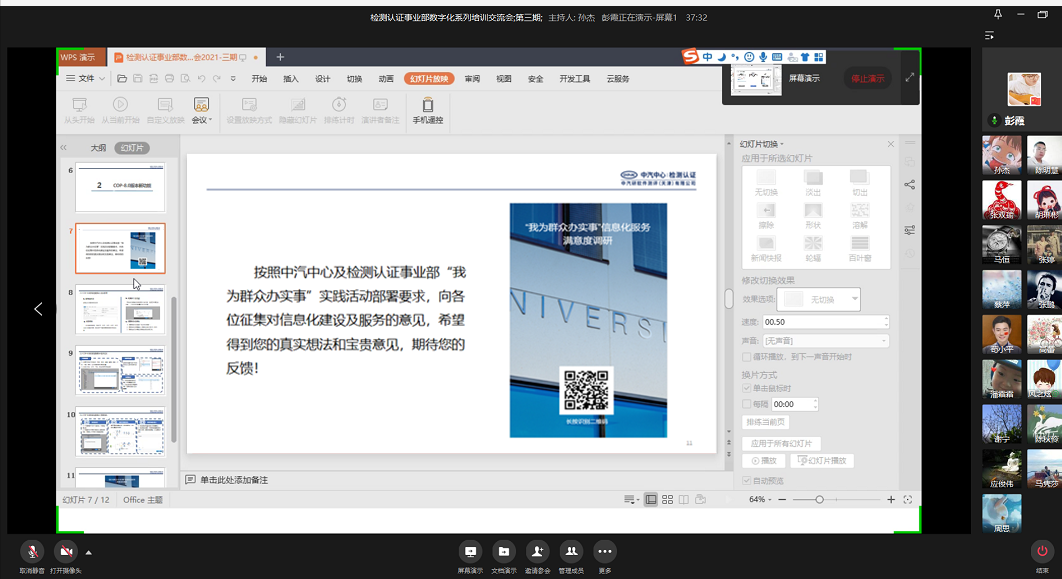Click the print icon in quick toolbar
Viewport: 1062px width, 579px height.
pos(169,79)
